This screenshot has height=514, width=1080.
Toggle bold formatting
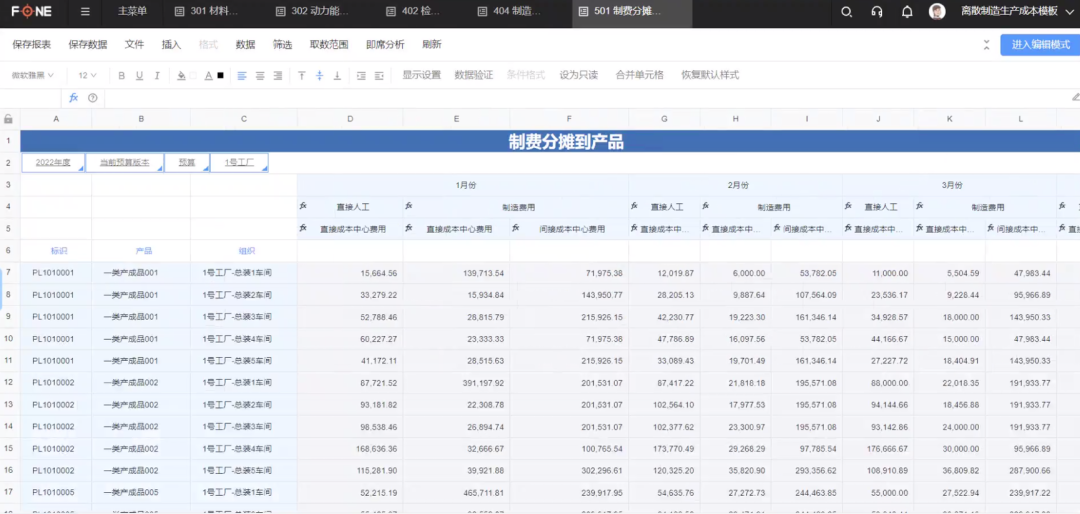pyautogui.click(x=122, y=76)
